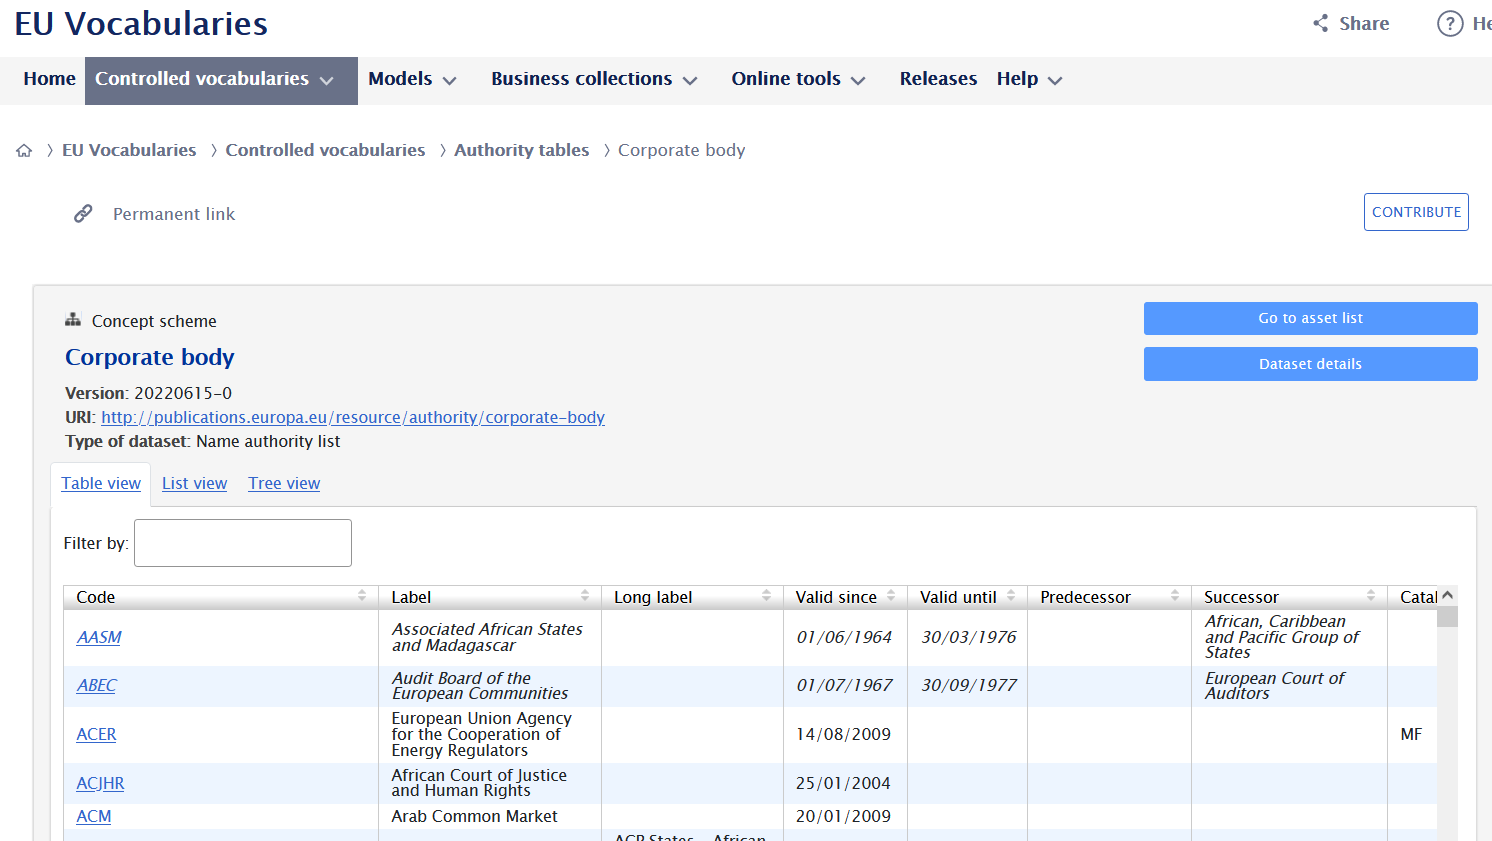Click the 01/06/1964 valid since cell
1492x841 pixels.
844,637
